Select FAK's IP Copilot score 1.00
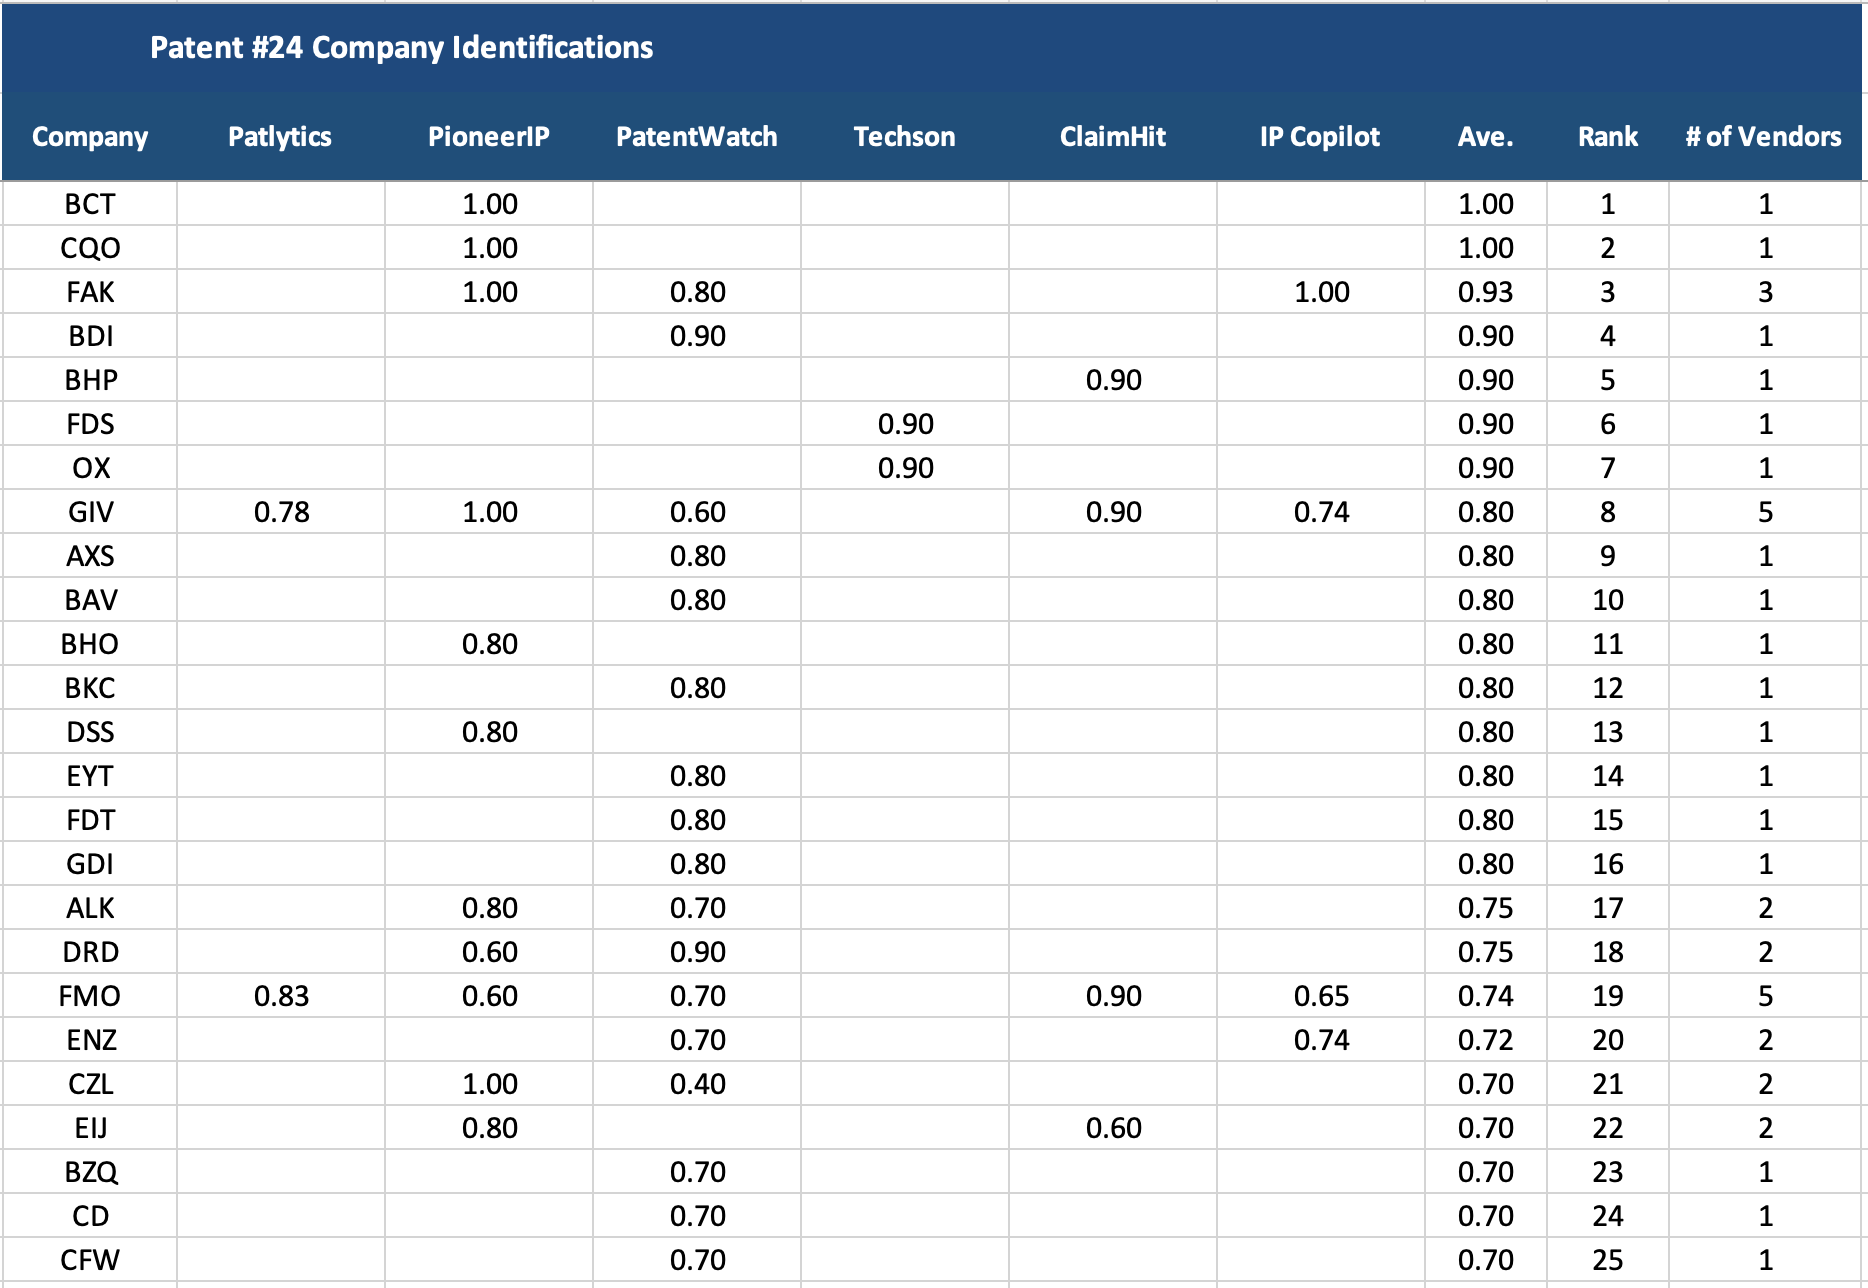This screenshot has width=1868, height=1288. point(1321,292)
